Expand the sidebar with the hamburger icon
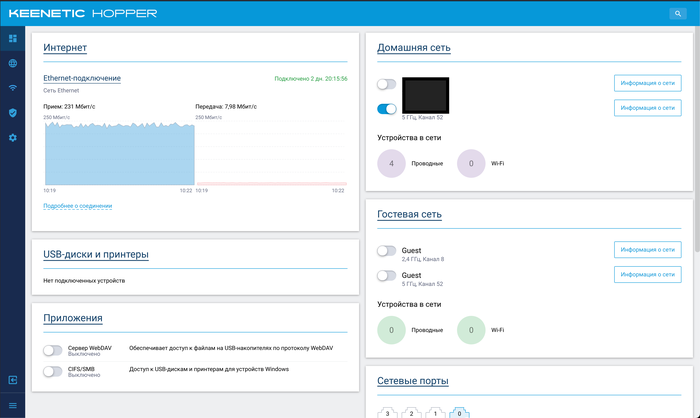 tap(12, 405)
